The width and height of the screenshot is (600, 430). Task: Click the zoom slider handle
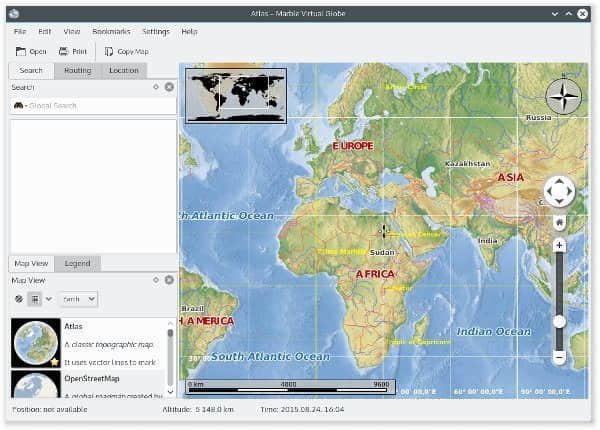coord(559,321)
